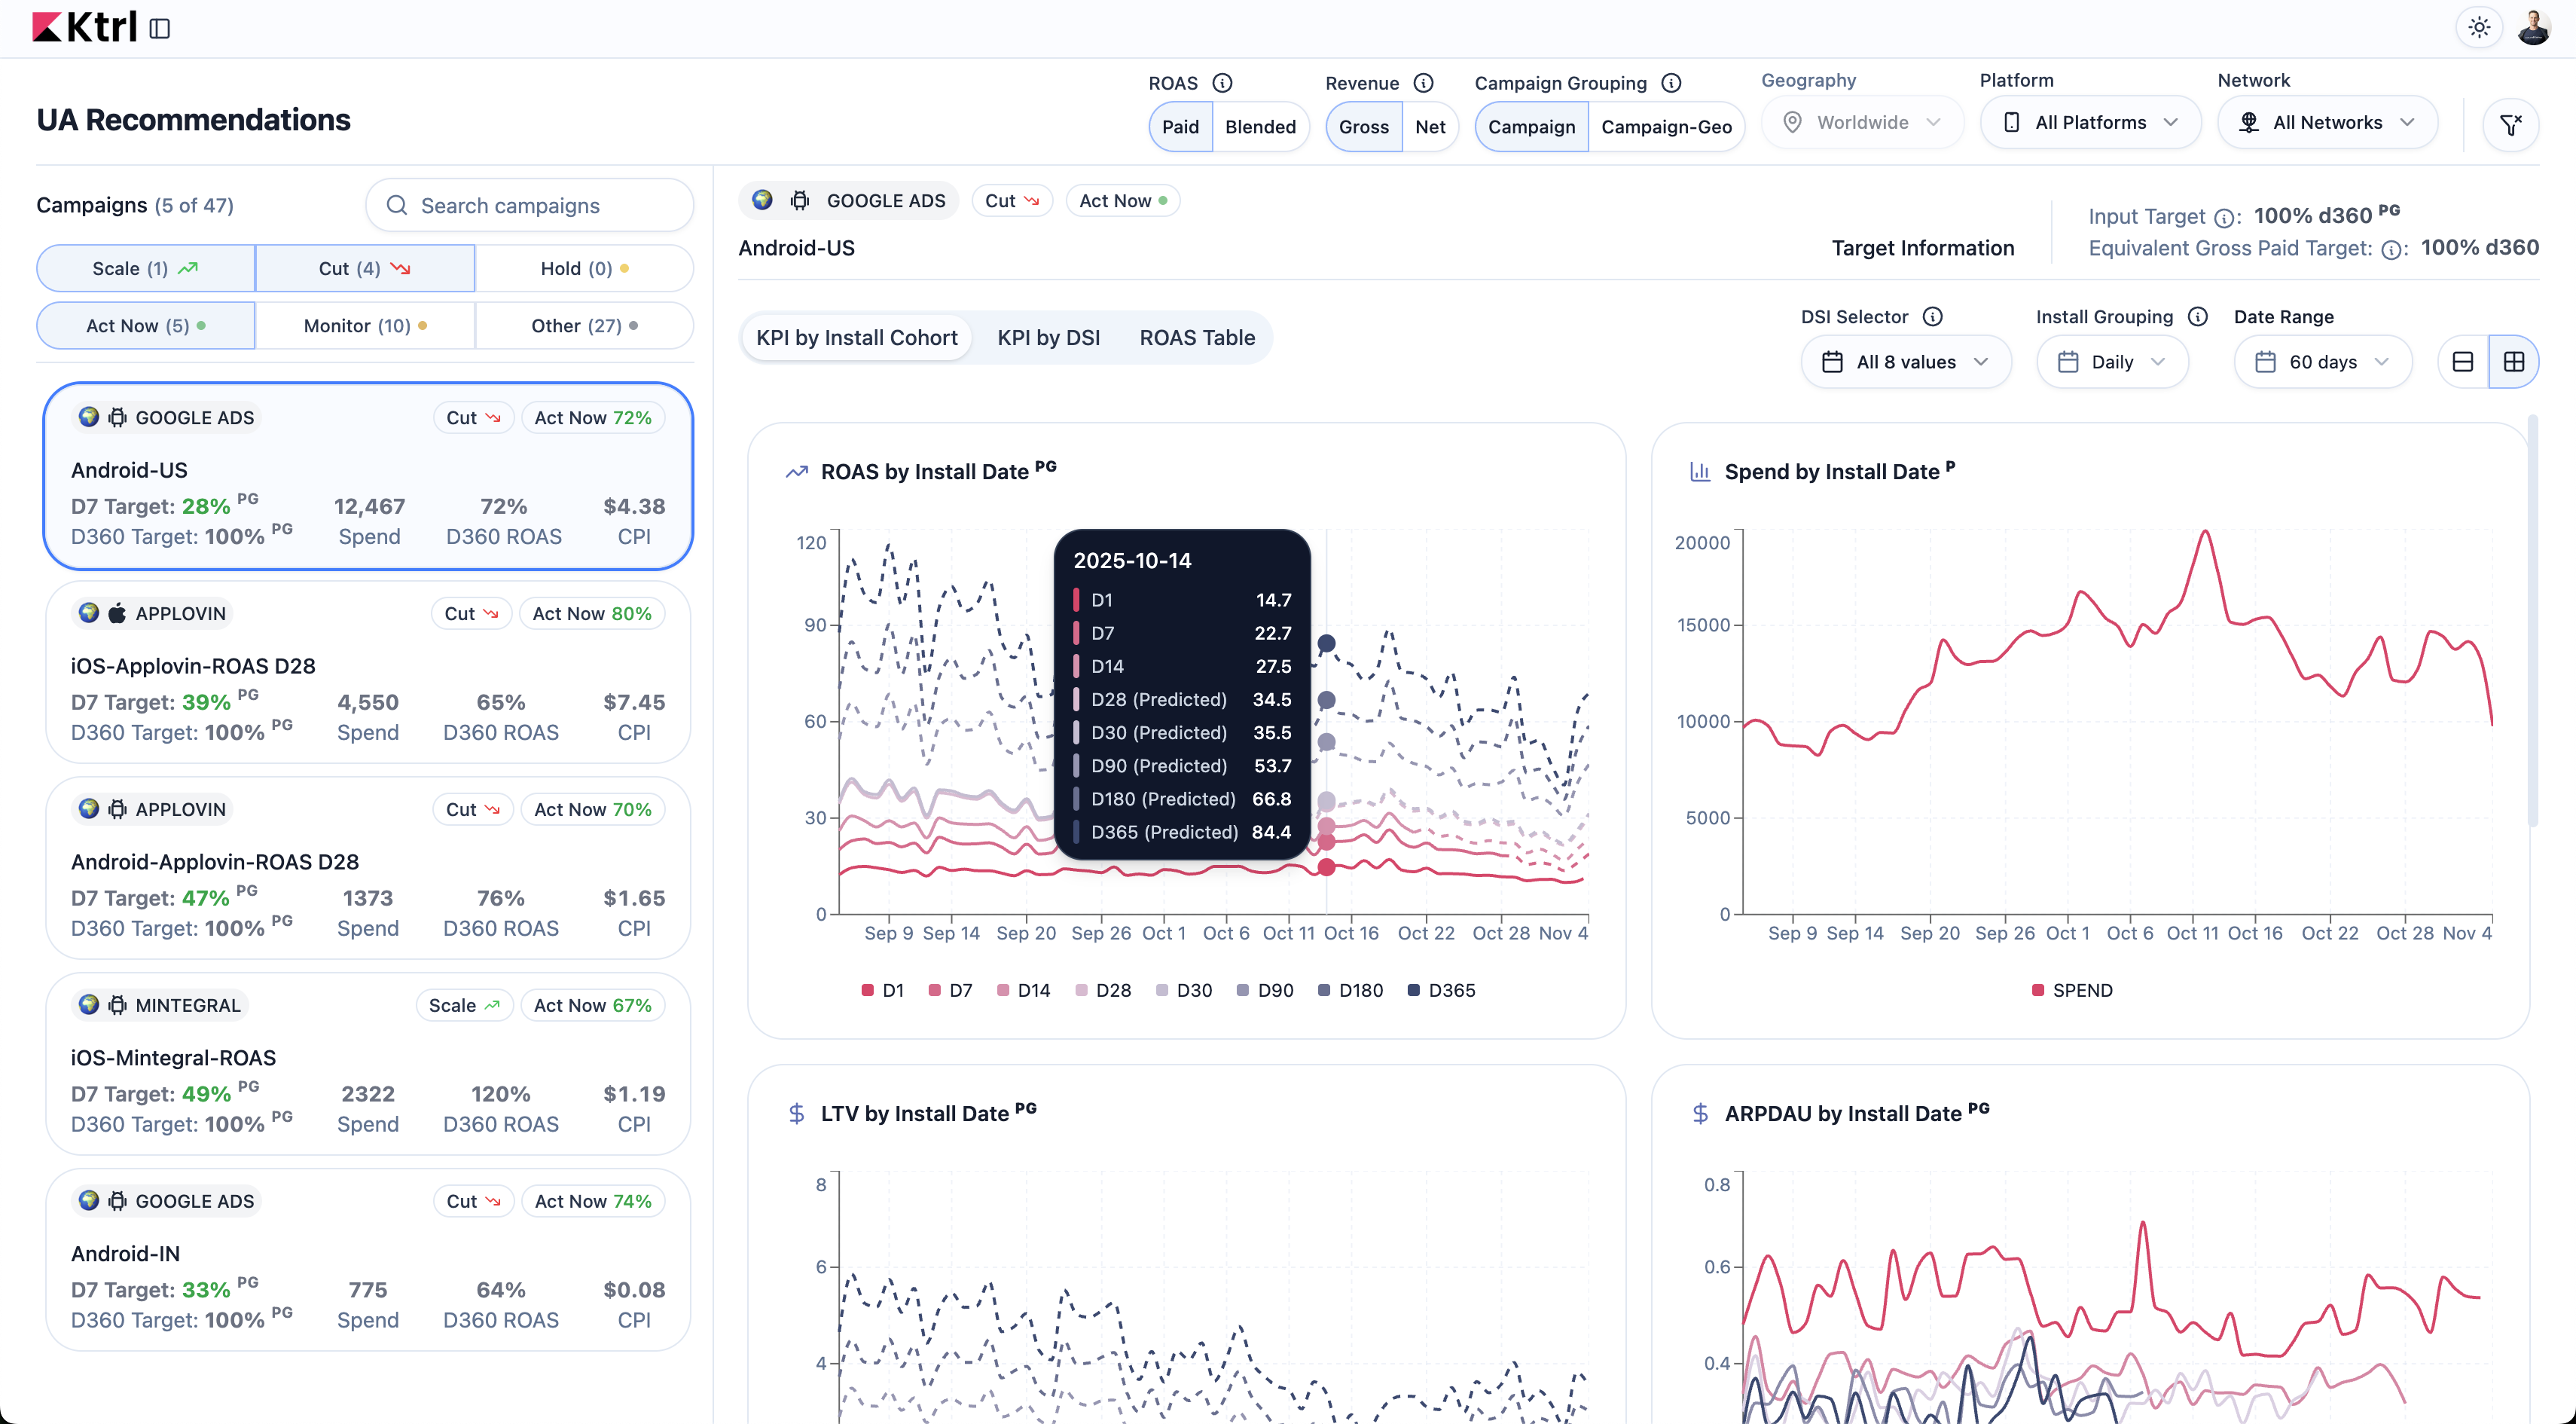The height and width of the screenshot is (1424, 2576).
Task: Switch to KPI by DSI tab
Action: click(x=1048, y=338)
